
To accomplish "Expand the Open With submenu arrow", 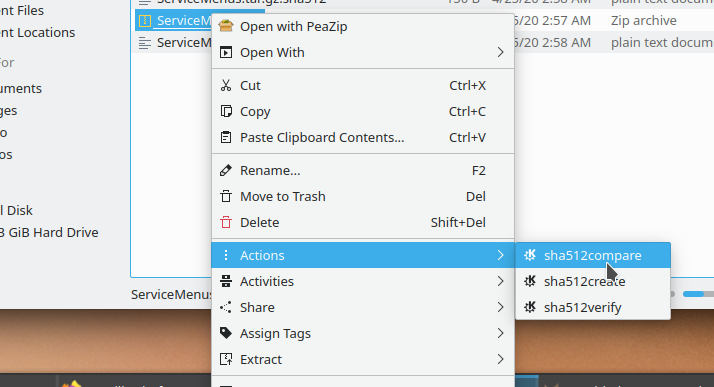I will click(500, 52).
